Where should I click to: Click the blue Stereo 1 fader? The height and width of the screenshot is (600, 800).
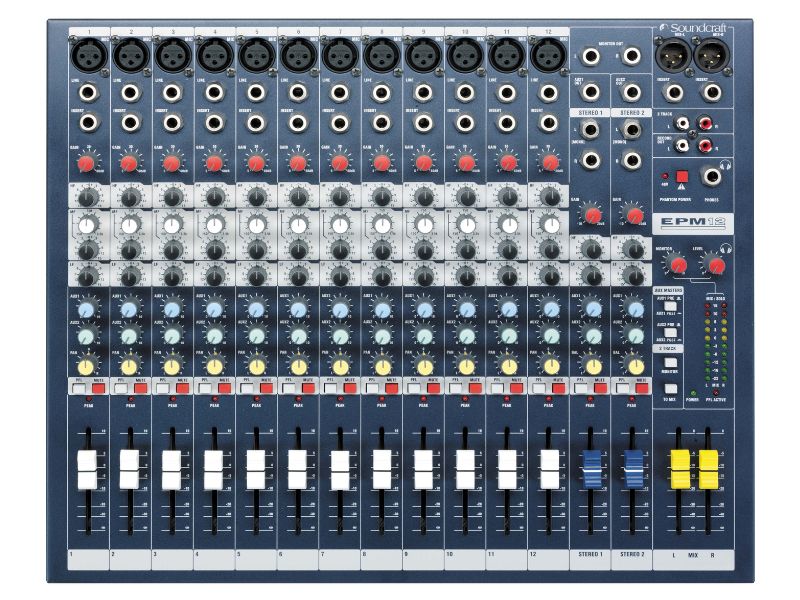[593, 465]
